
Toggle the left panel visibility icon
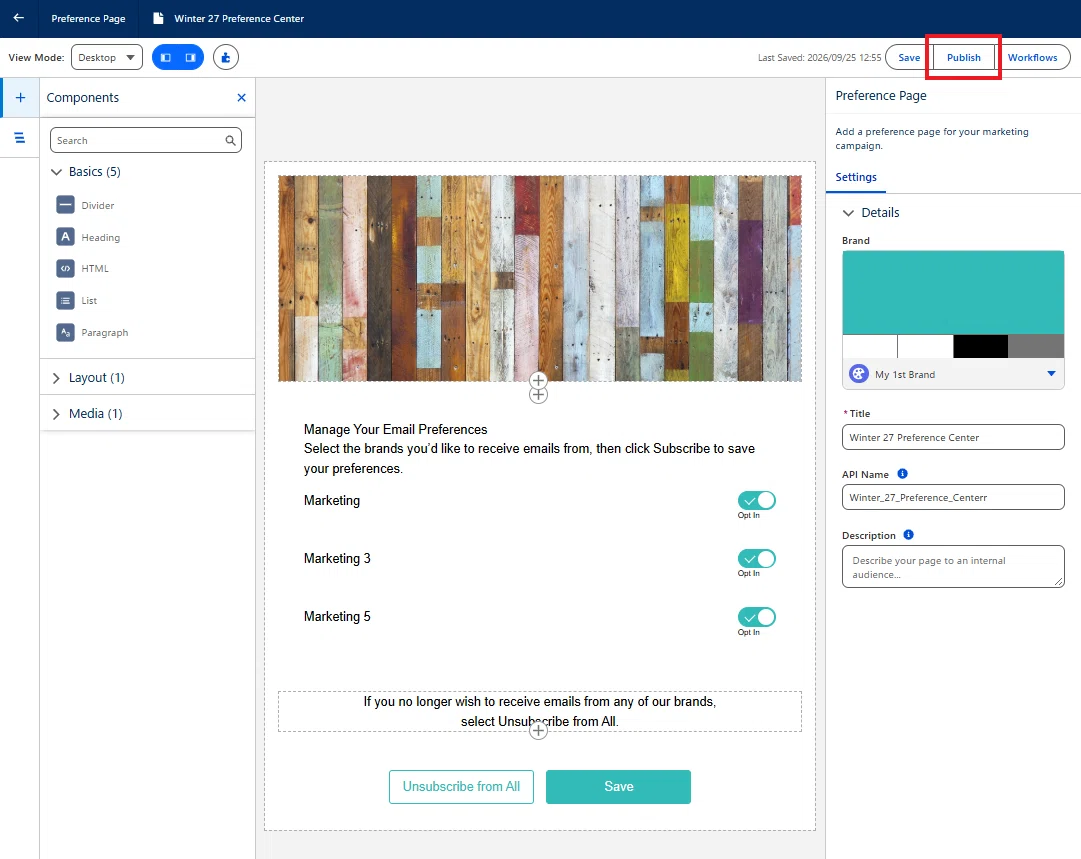click(165, 57)
